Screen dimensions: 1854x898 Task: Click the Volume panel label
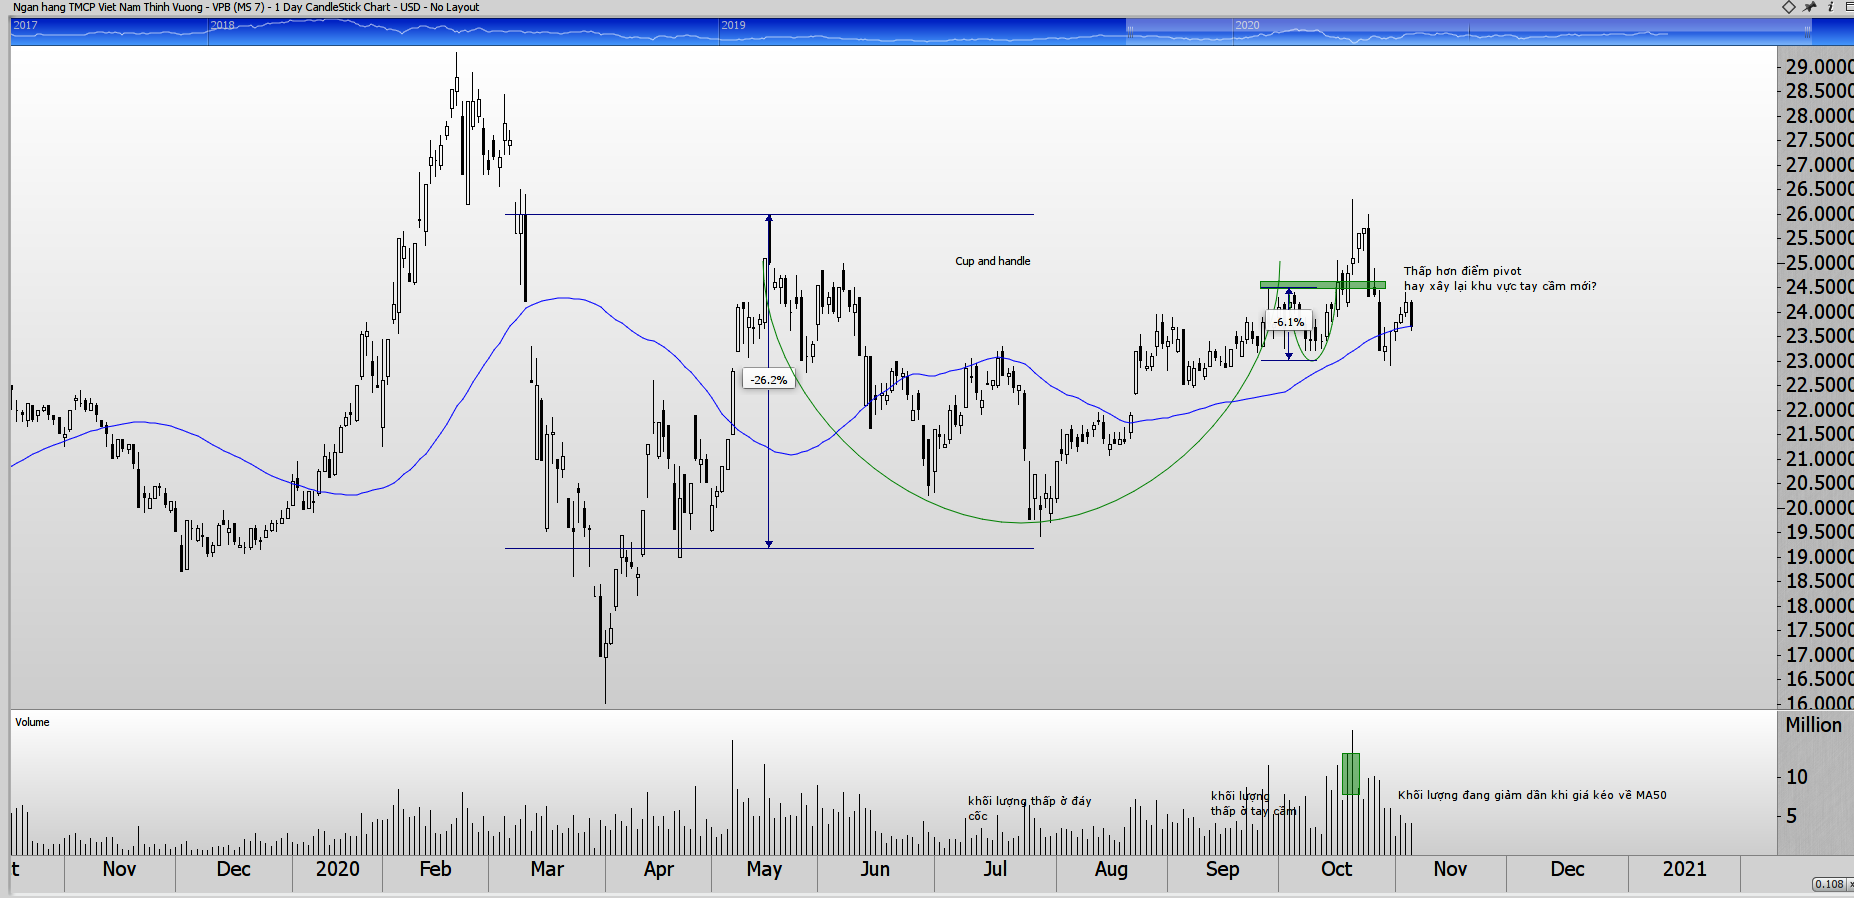pyautogui.click(x=32, y=722)
